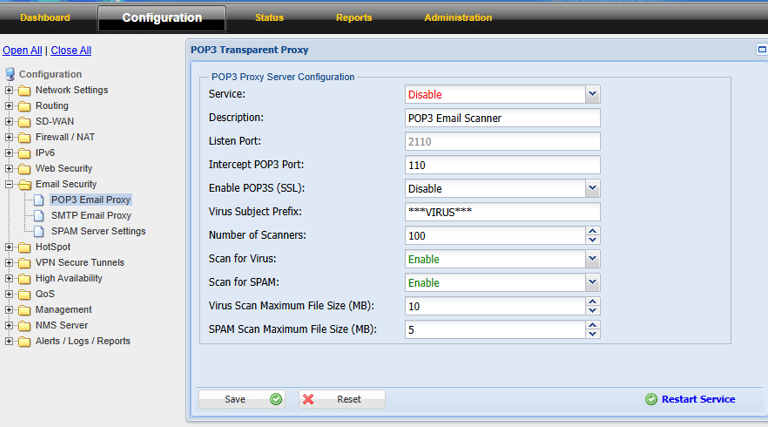Expand the Routing tree node

pyautogui.click(x=9, y=106)
